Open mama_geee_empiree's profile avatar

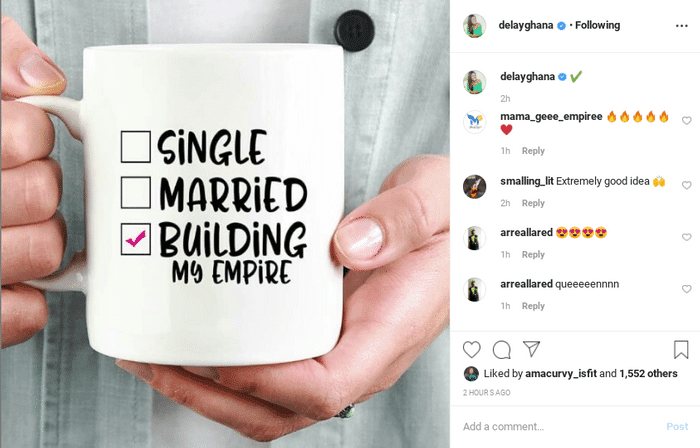475,122
